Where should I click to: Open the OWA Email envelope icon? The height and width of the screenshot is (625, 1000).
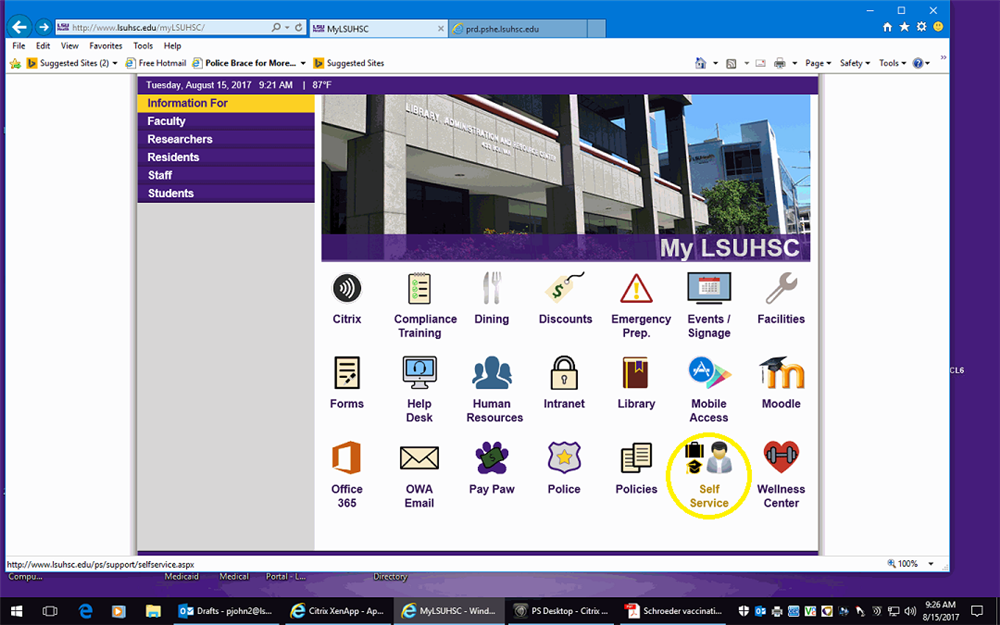[419, 459]
